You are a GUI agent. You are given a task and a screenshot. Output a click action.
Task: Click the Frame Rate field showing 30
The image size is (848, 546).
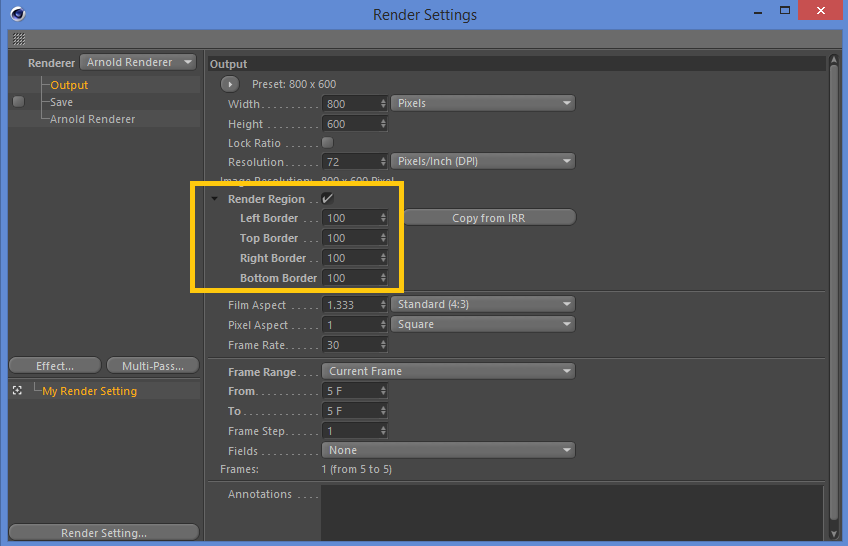coord(350,345)
